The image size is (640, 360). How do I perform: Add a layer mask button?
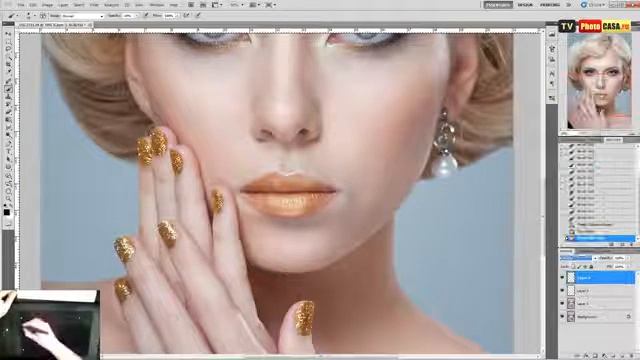pos(595,356)
